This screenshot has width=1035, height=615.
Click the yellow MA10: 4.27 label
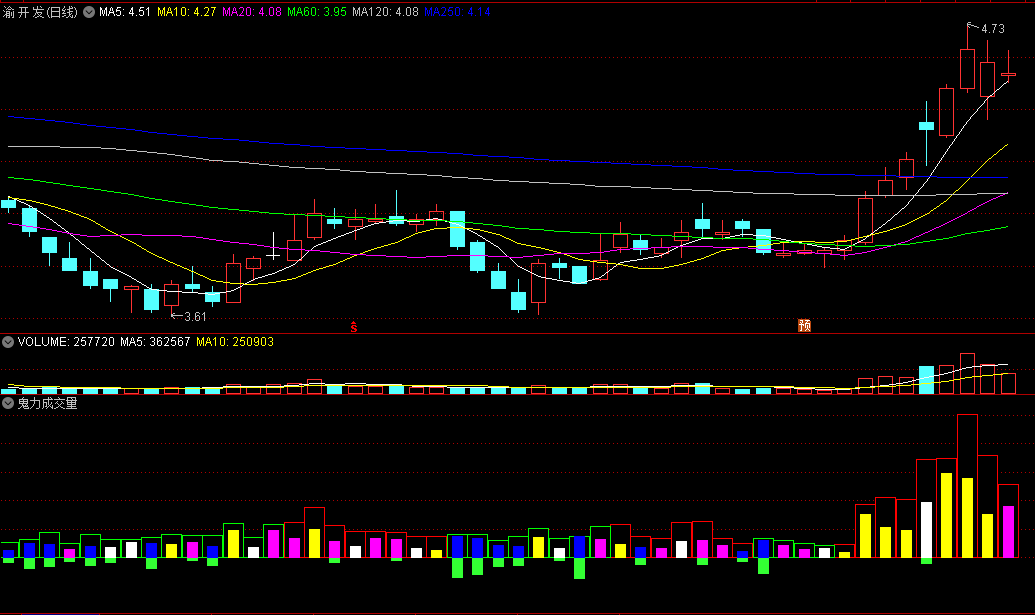[x=187, y=12]
